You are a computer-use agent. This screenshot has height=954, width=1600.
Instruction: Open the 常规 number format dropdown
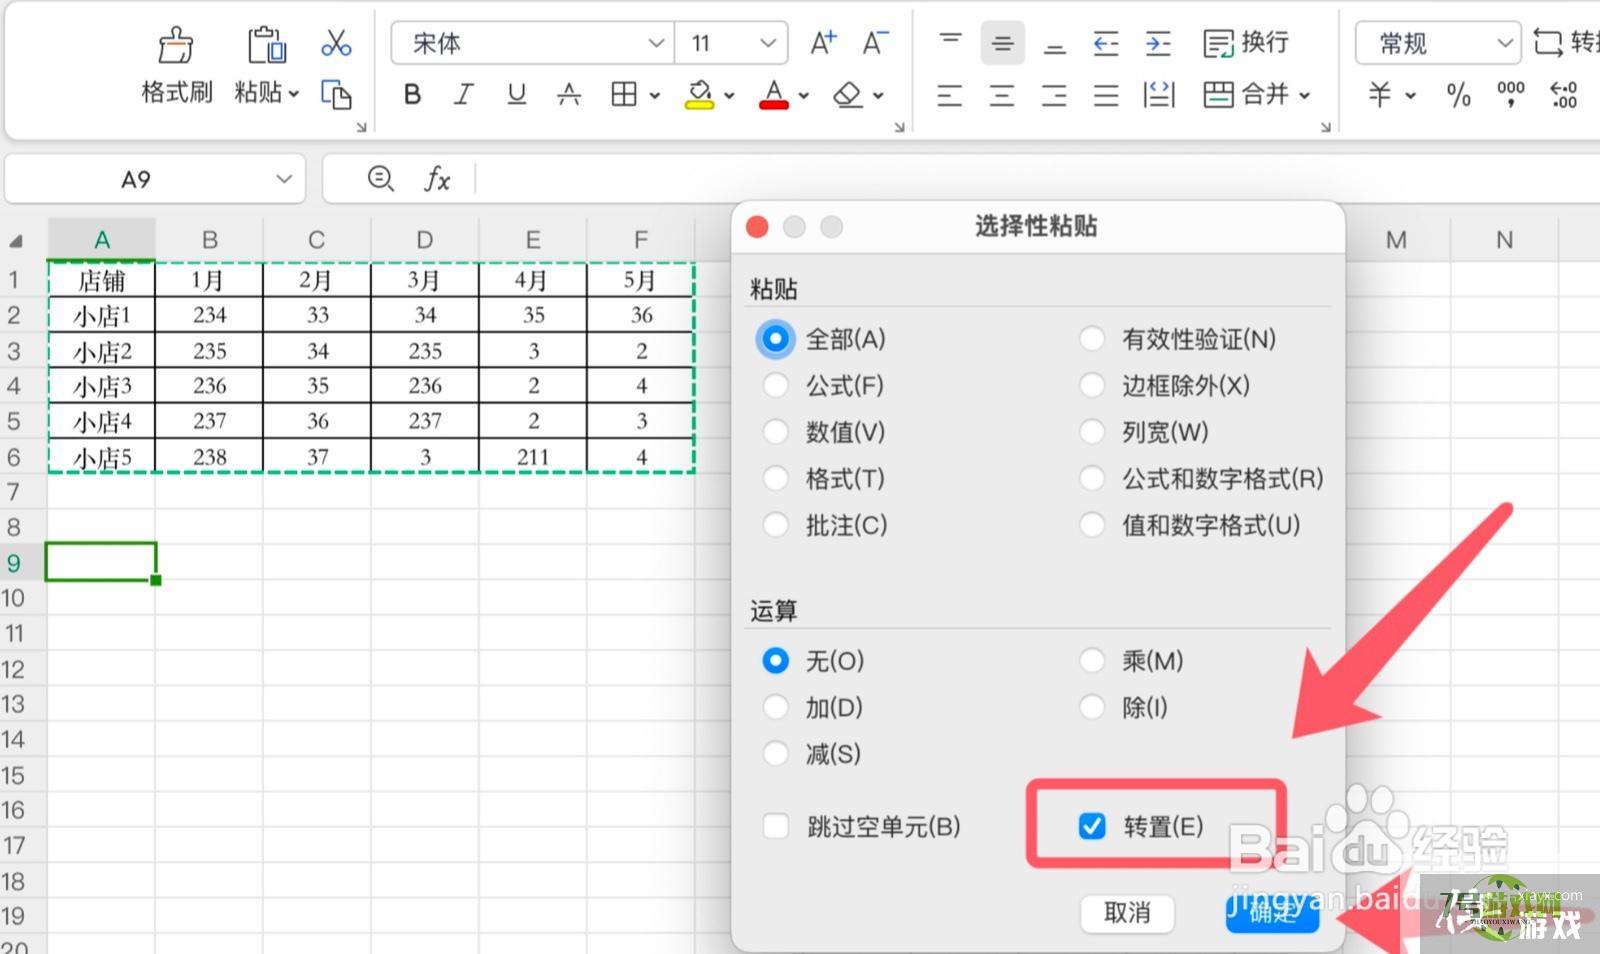pos(1504,43)
